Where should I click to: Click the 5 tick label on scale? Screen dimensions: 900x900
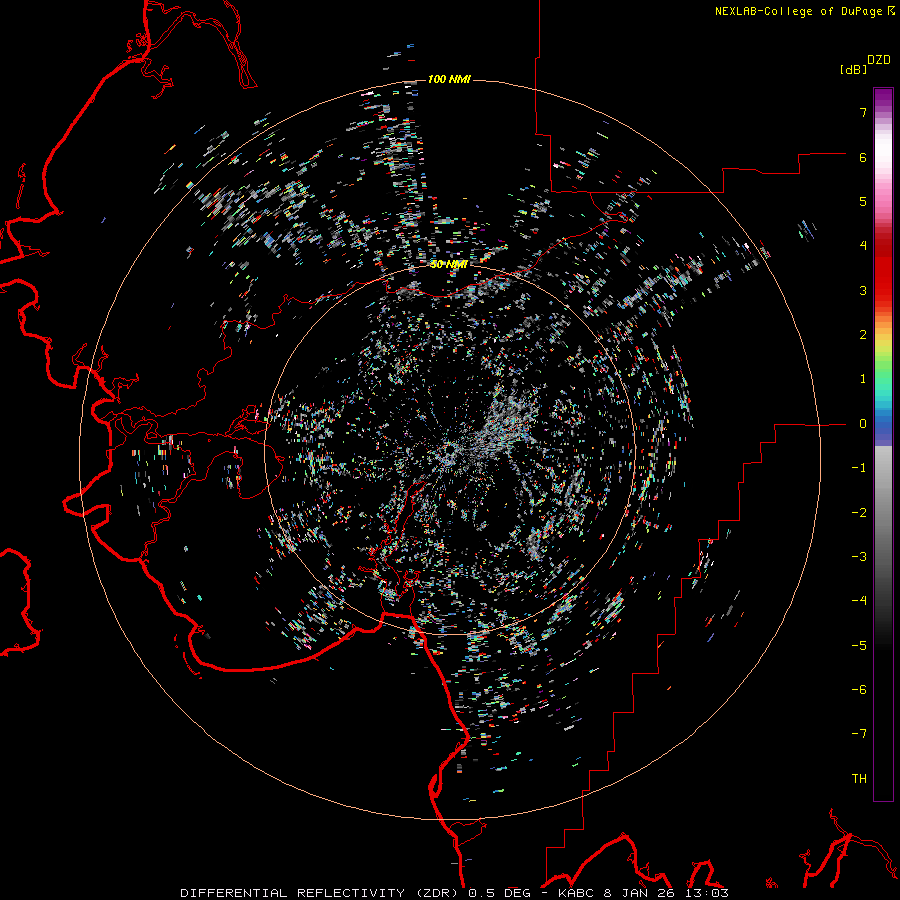[863, 201]
